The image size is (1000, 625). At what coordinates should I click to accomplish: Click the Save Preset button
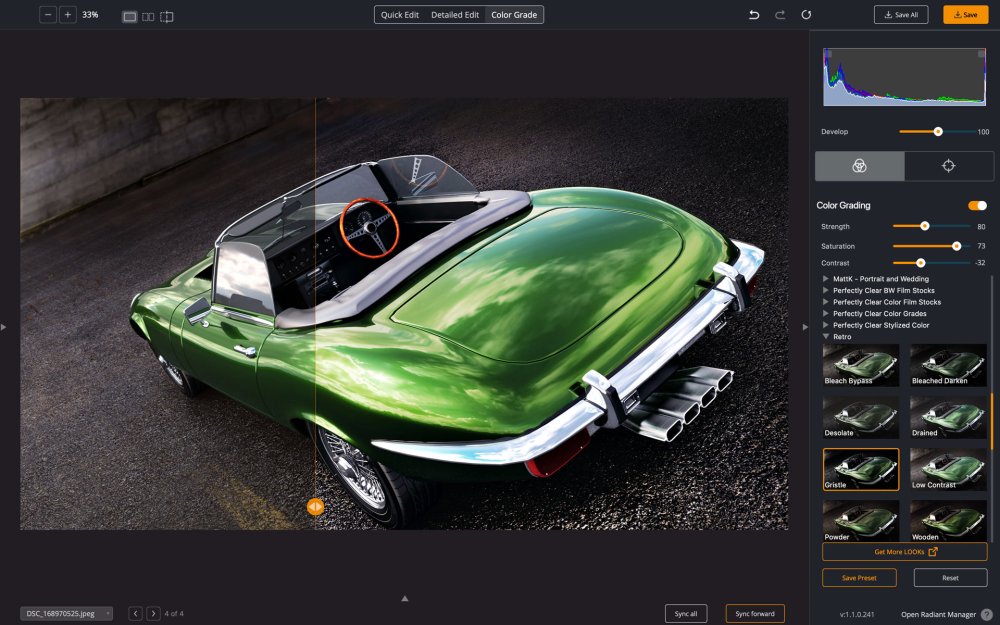(x=859, y=578)
